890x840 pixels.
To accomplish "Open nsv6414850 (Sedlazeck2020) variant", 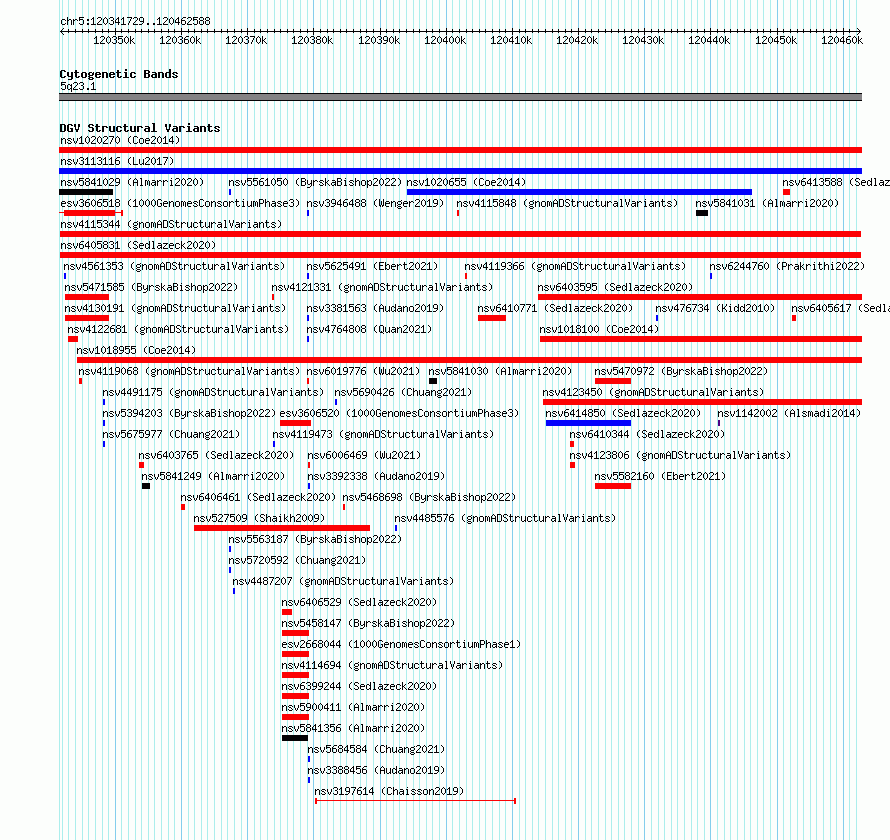I will [x=623, y=413].
